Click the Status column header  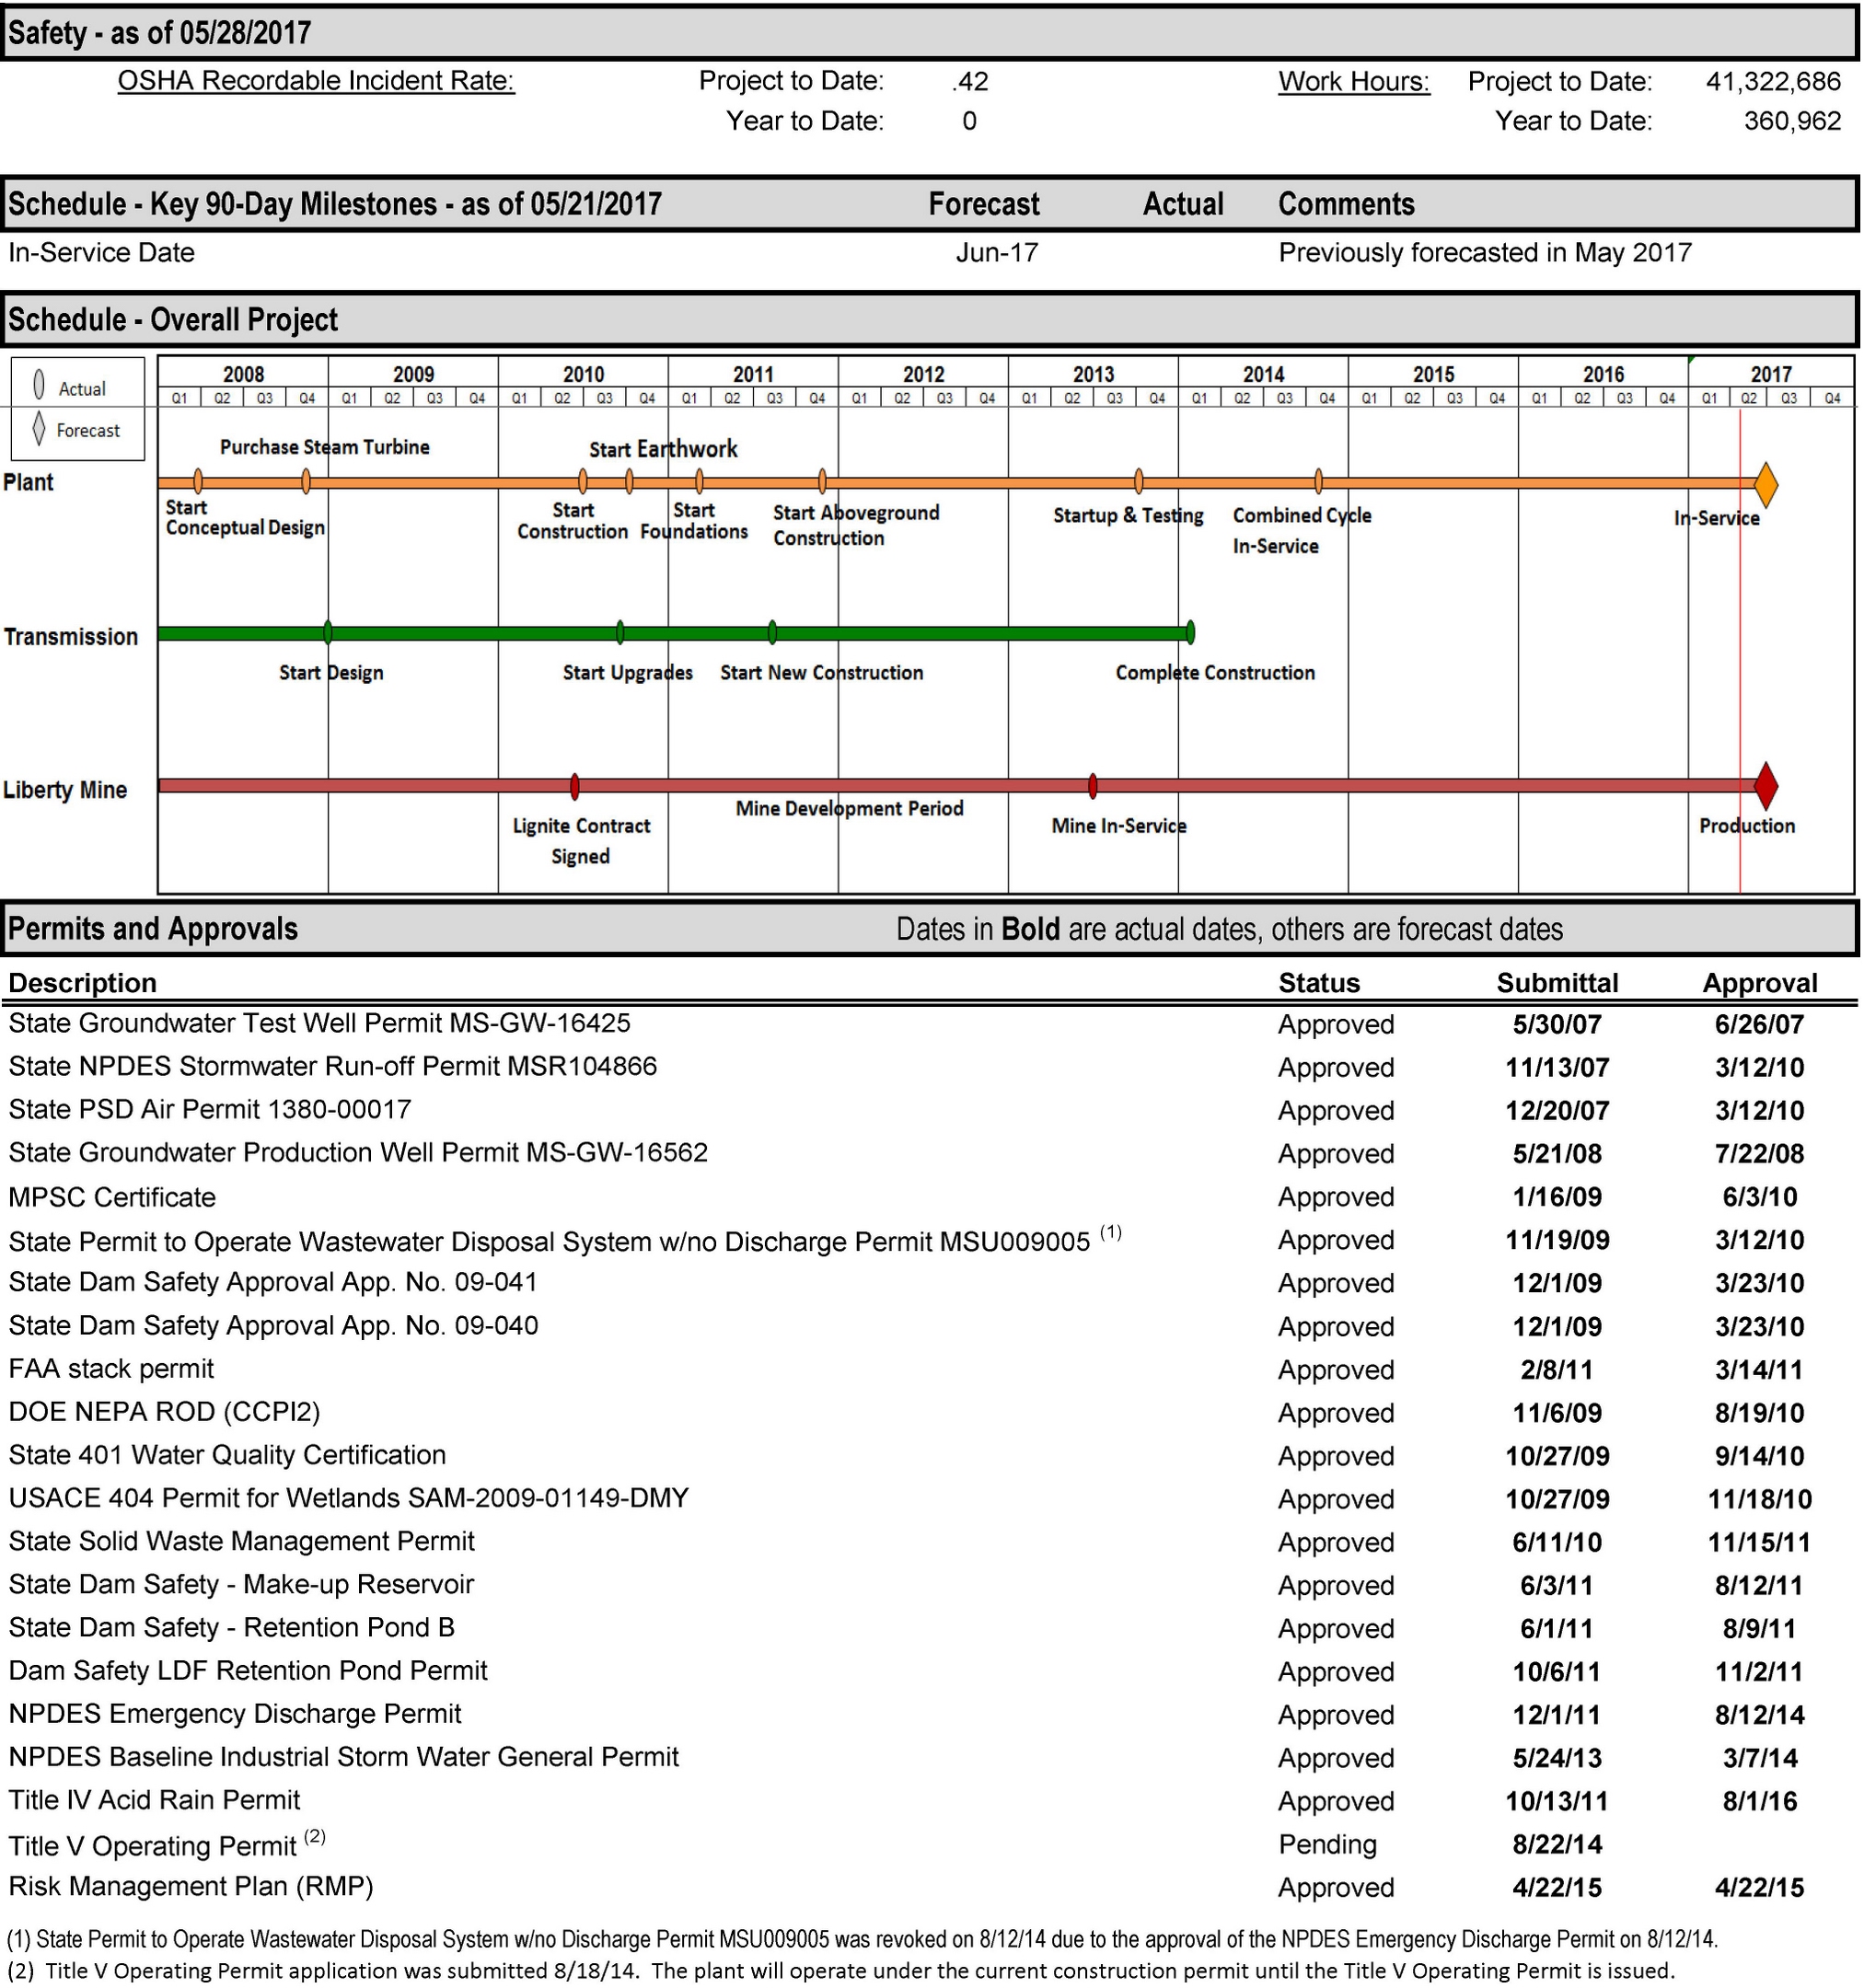tap(1319, 983)
